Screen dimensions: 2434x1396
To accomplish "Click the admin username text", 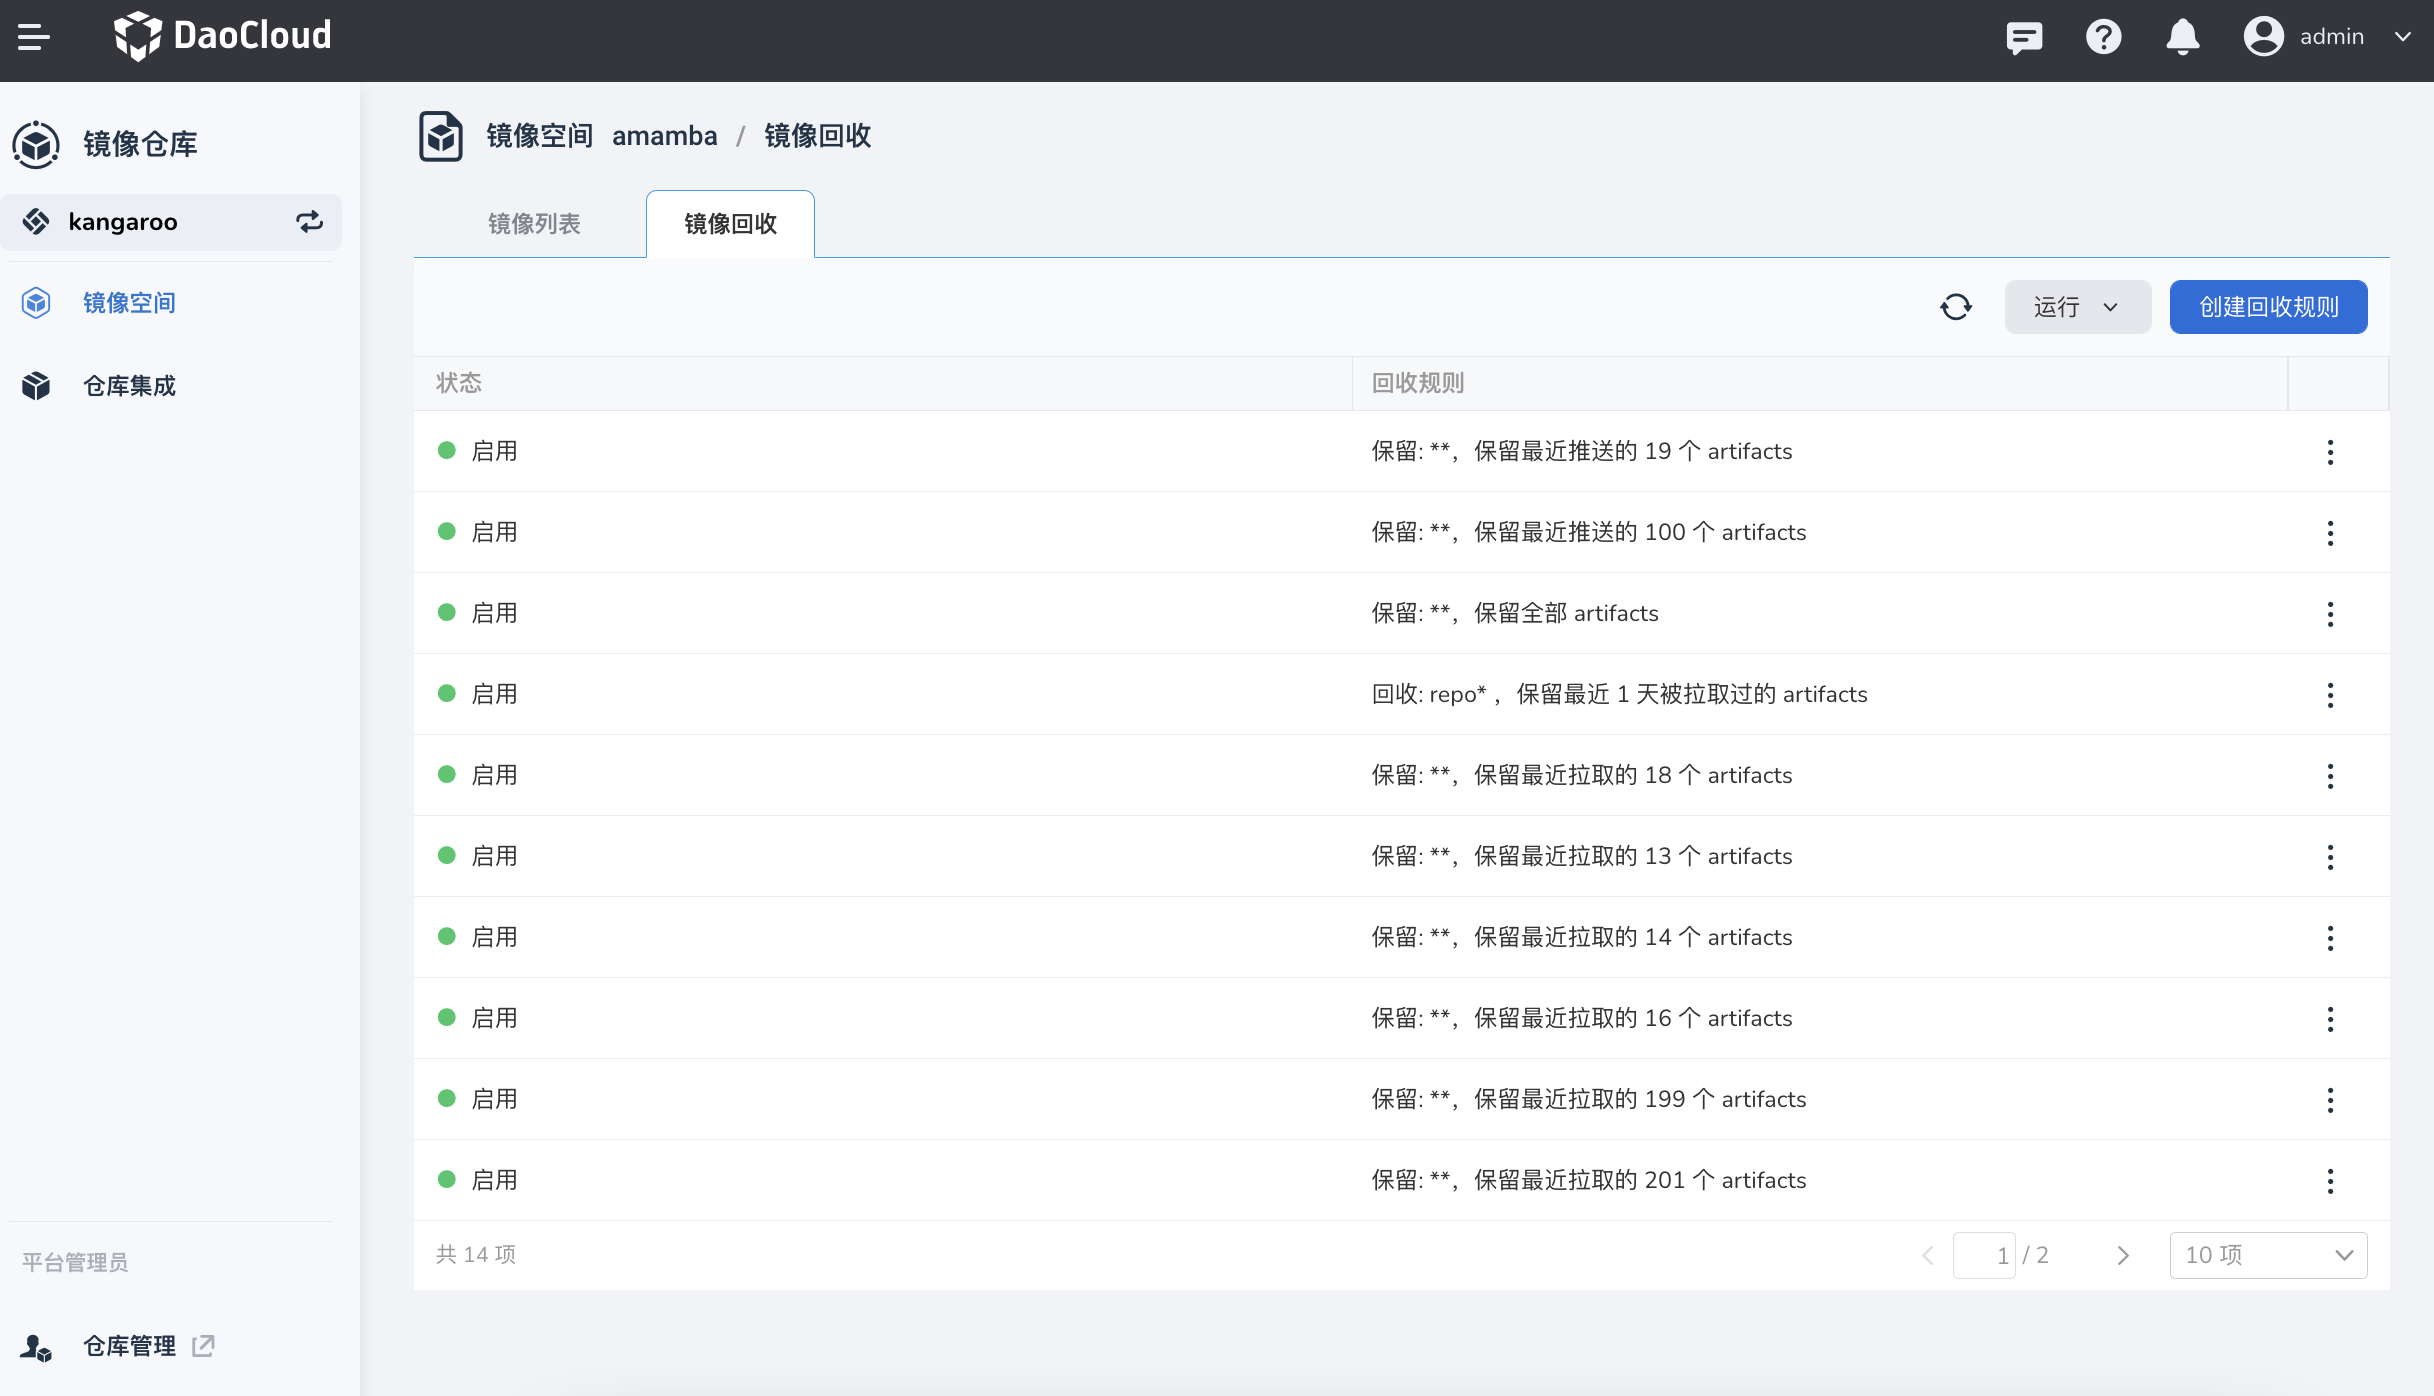I will tap(2332, 37).
